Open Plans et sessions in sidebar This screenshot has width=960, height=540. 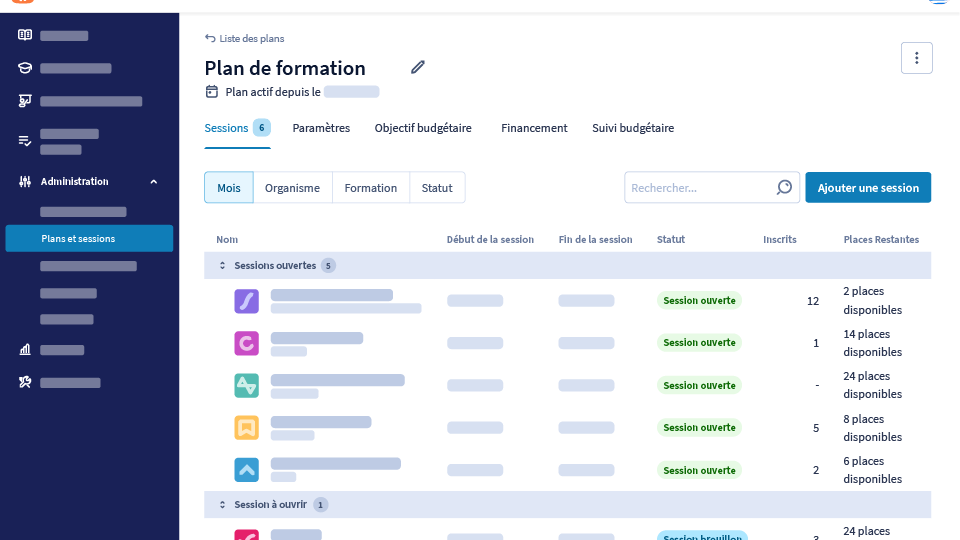tap(89, 239)
